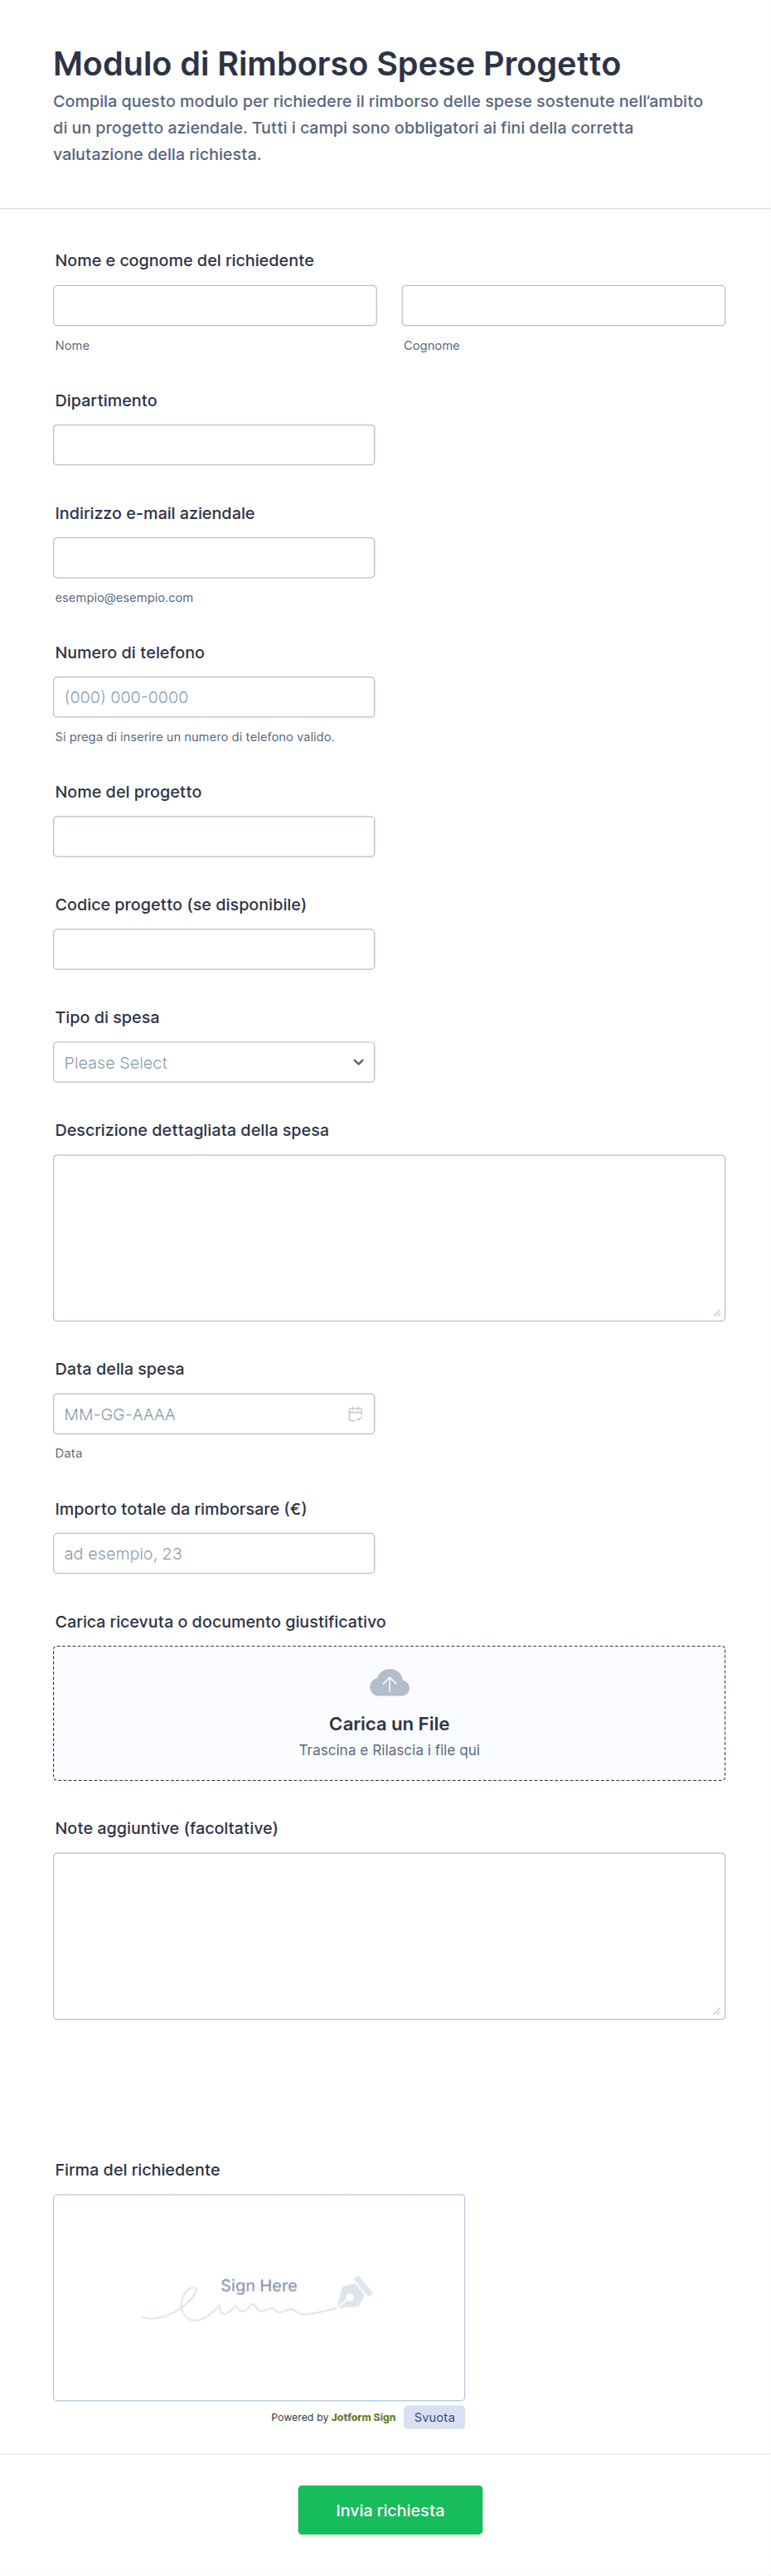Click the Note aggiuntive textarea
The height and width of the screenshot is (2576, 771).
389,1936
